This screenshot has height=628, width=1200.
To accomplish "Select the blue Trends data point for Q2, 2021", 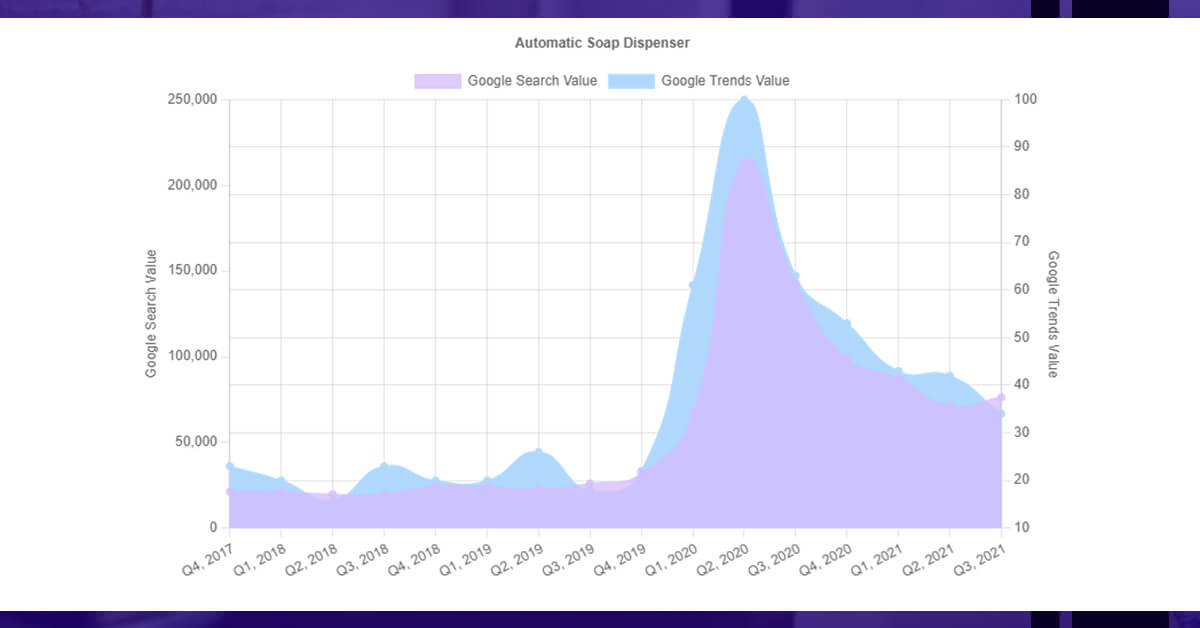I will (950, 377).
